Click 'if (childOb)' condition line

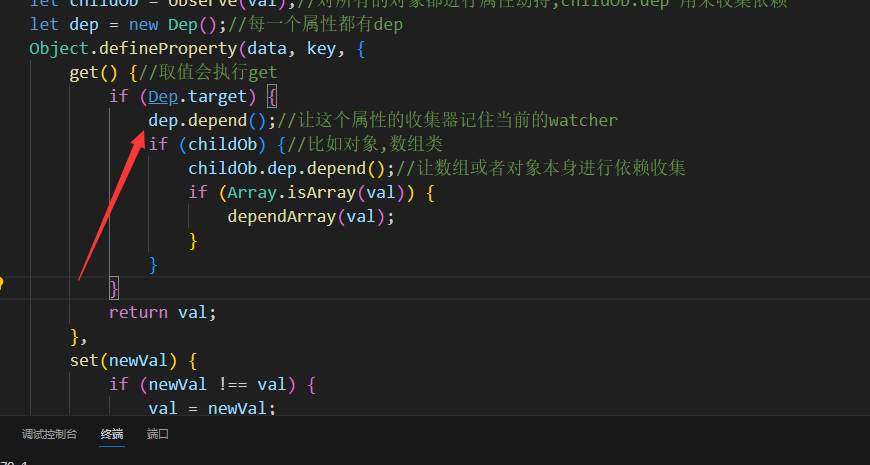[208, 144]
